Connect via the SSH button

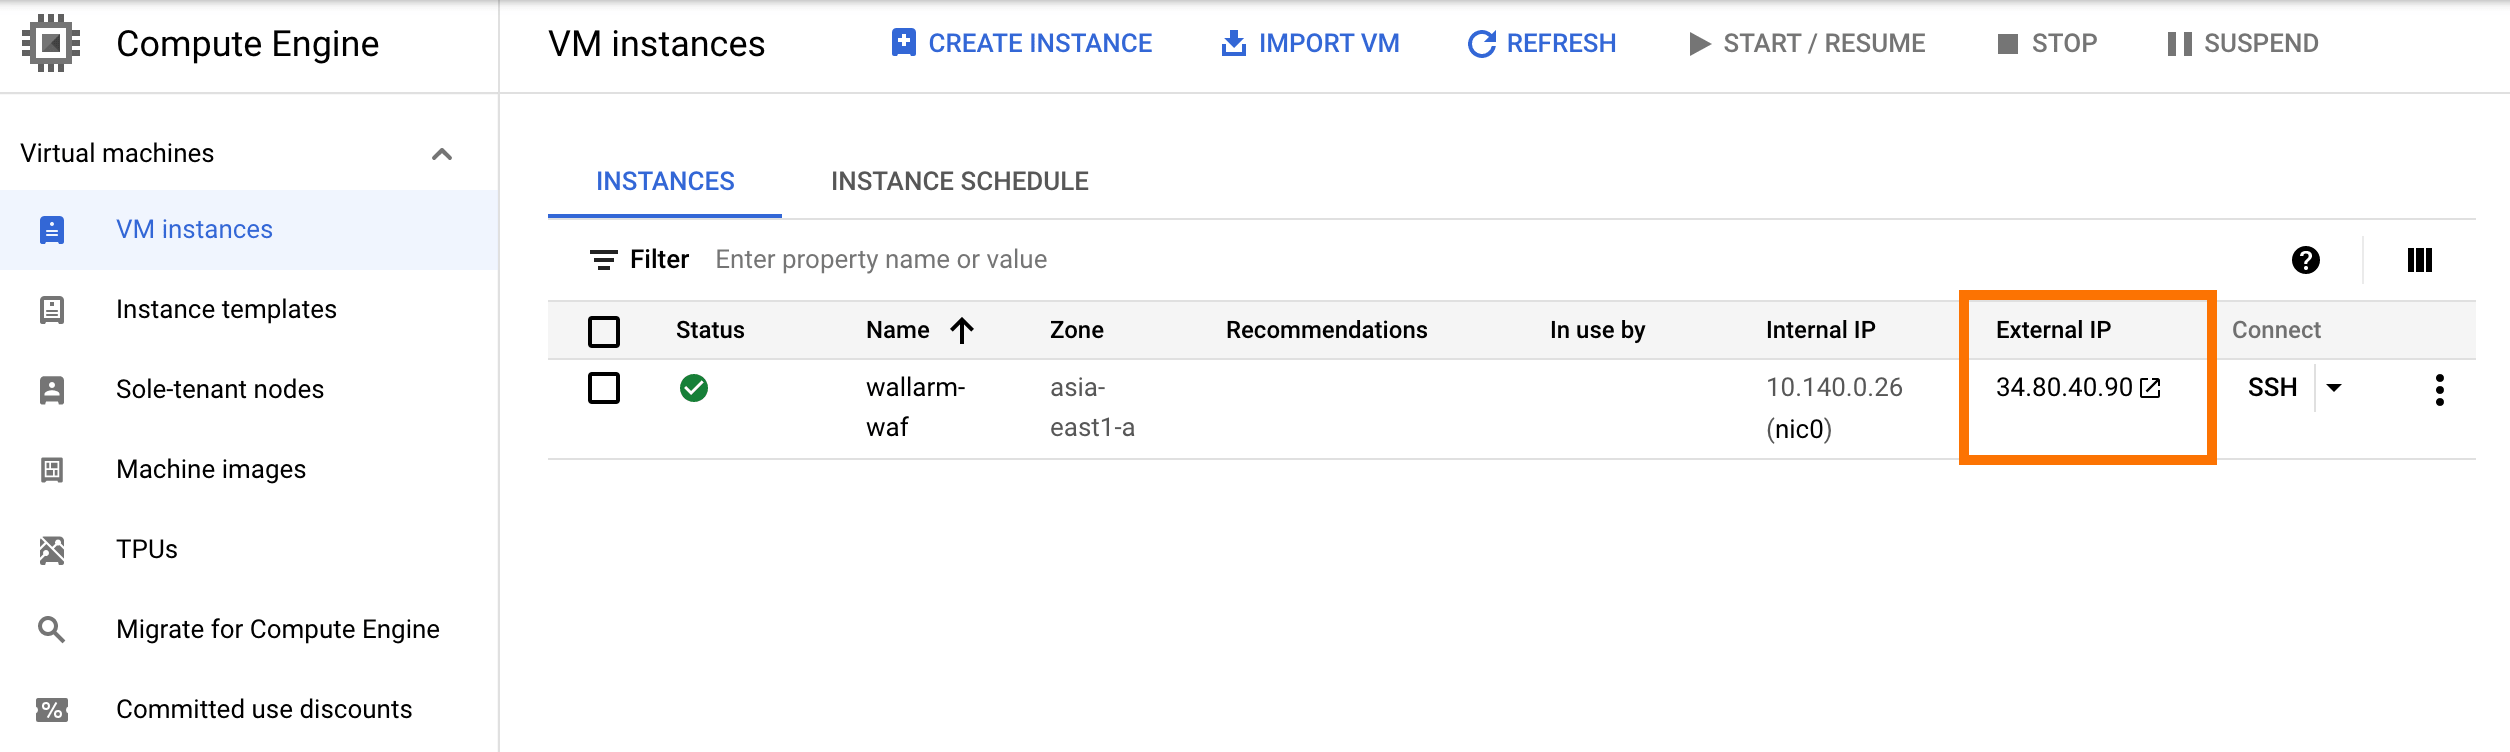click(x=2272, y=388)
